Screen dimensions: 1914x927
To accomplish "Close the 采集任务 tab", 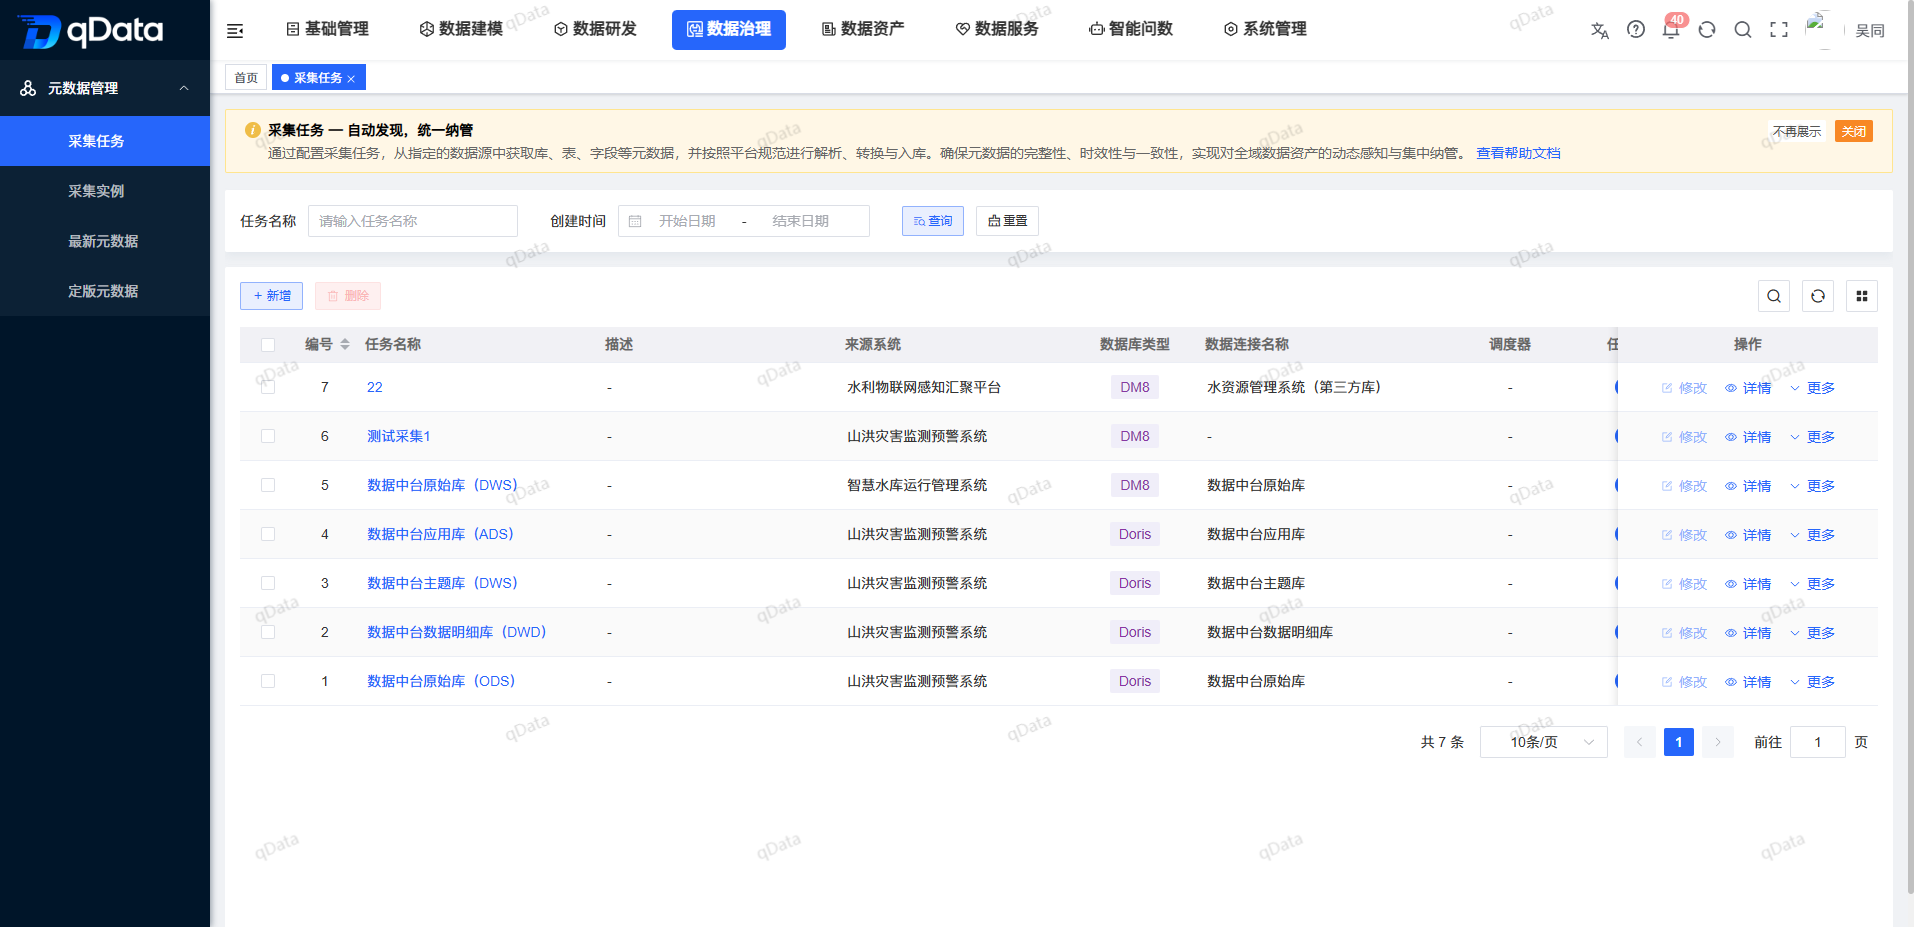I will click(351, 79).
